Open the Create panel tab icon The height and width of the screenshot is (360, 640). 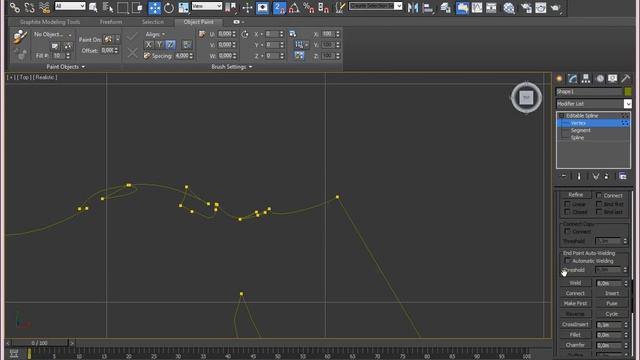(x=560, y=78)
